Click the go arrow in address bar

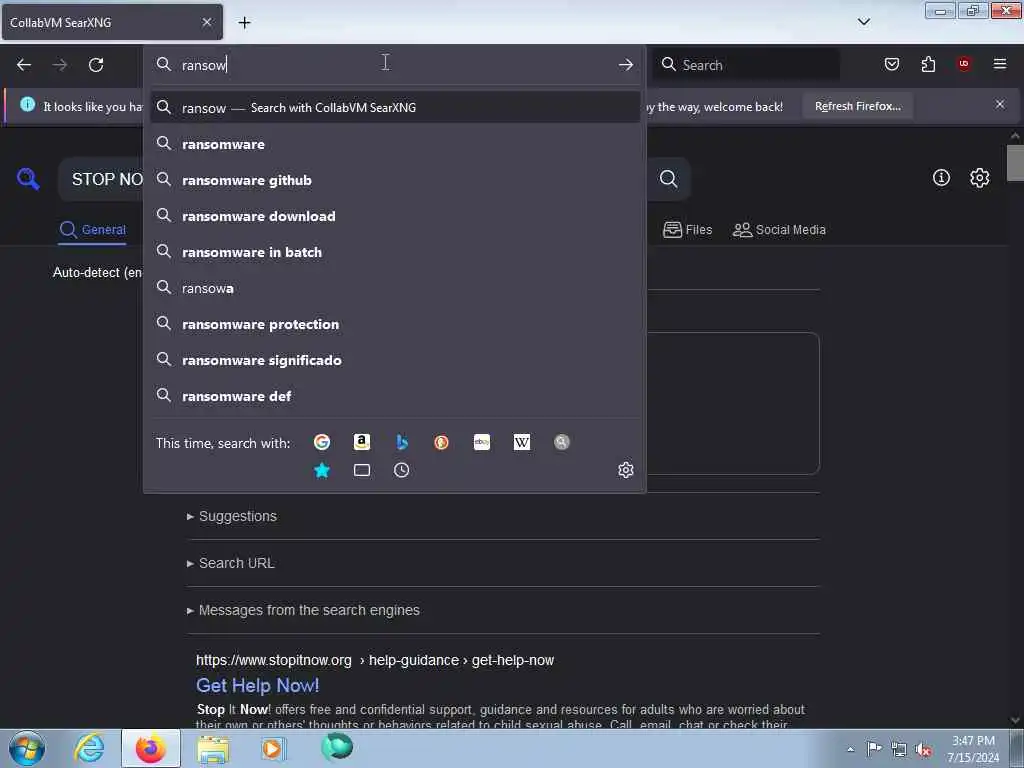626,65
